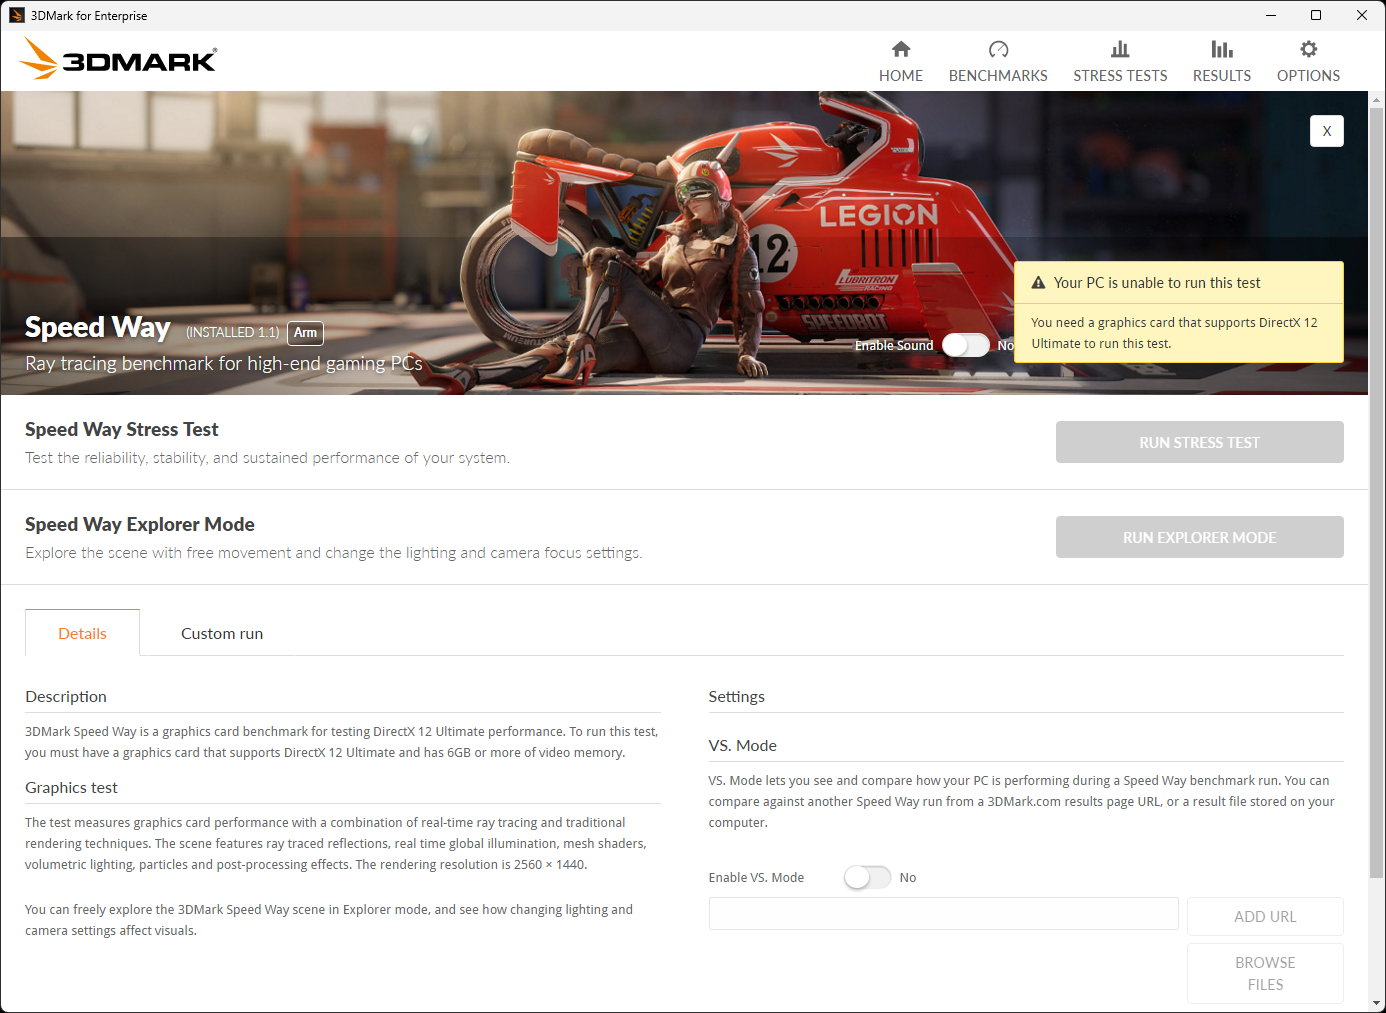This screenshot has width=1386, height=1013.
Task: Click the Arm badge next to Speed Way
Action: click(x=305, y=333)
